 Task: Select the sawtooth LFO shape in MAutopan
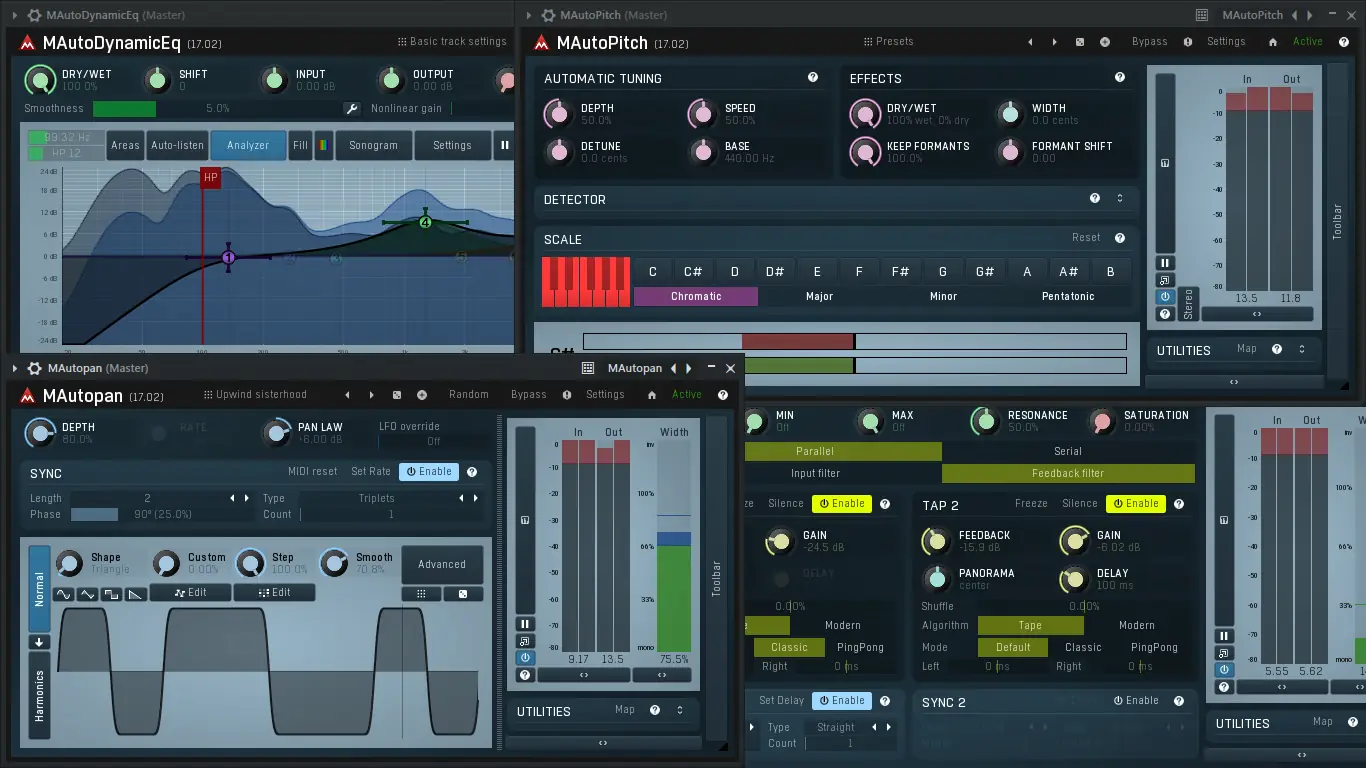[x=136, y=595]
